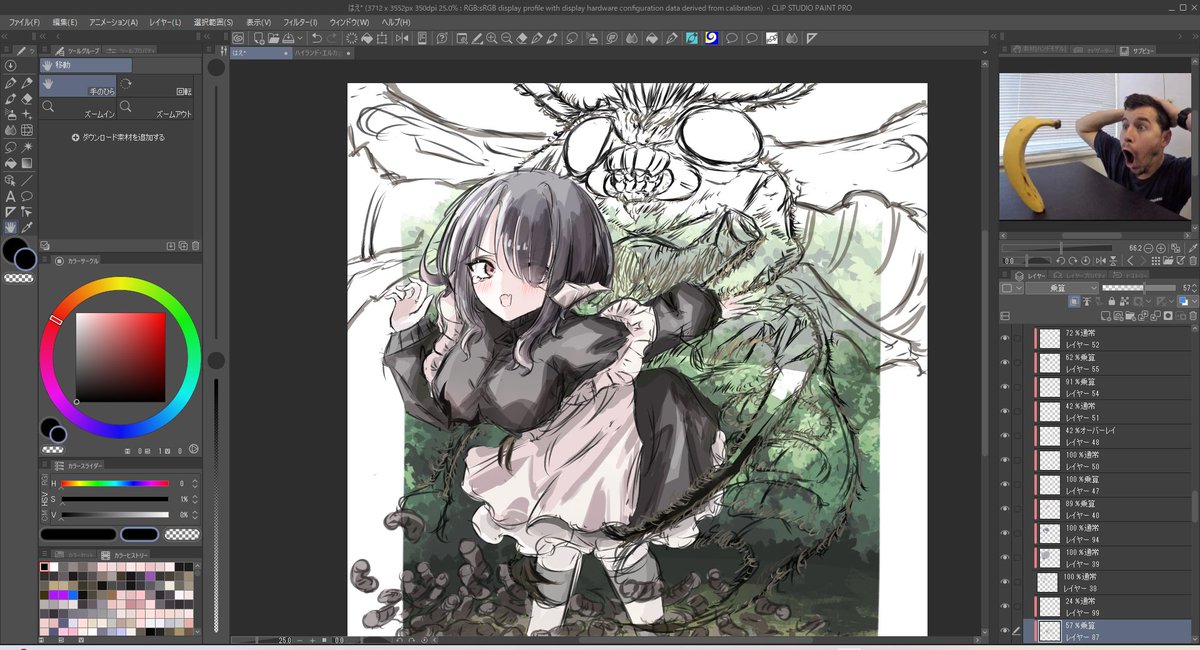Open the blending mode 乗算 dropdown

1062,288
